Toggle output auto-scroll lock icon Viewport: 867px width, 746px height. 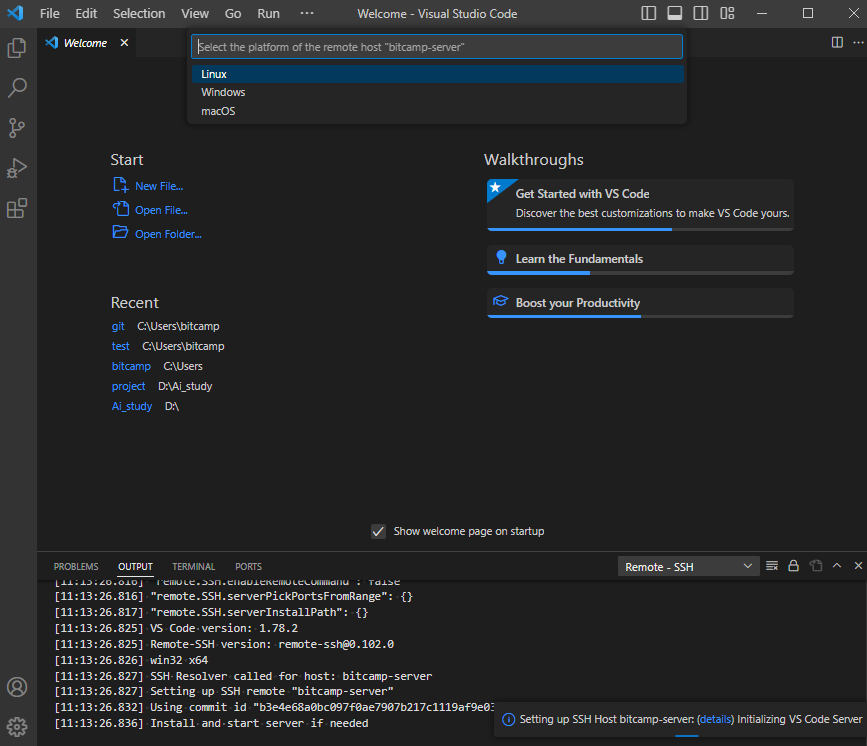coord(793,566)
